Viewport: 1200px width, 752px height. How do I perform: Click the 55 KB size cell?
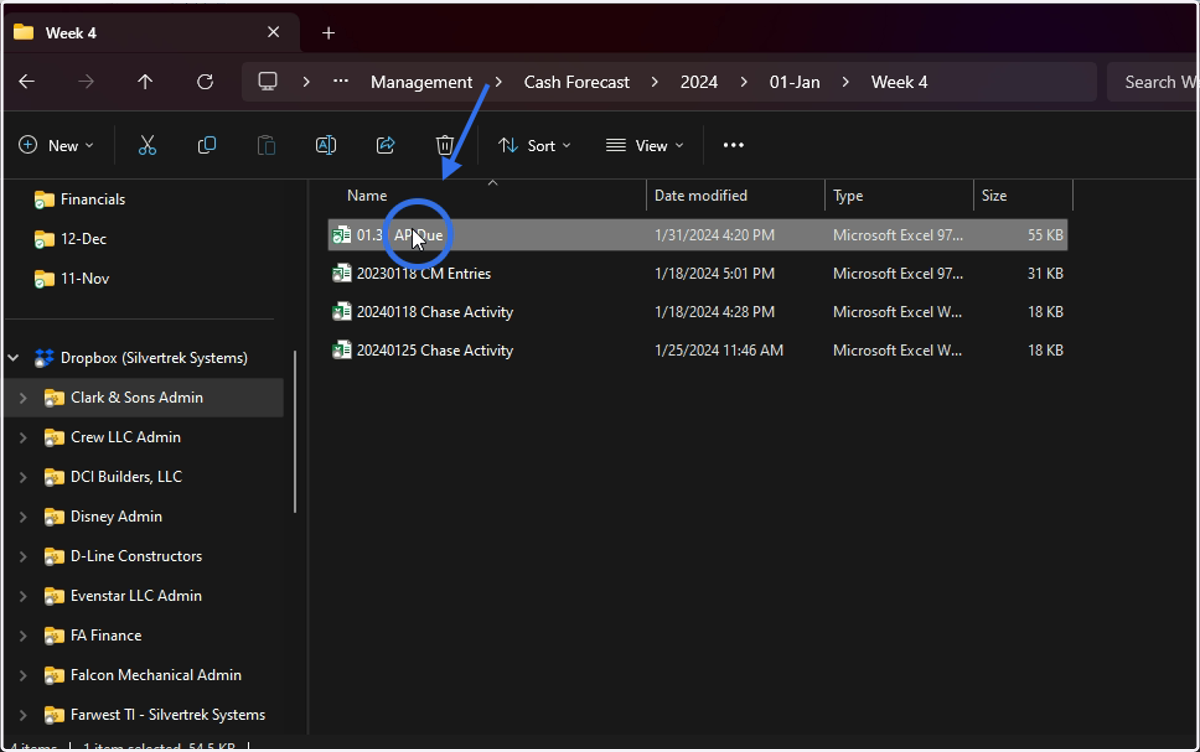click(1045, 235)
